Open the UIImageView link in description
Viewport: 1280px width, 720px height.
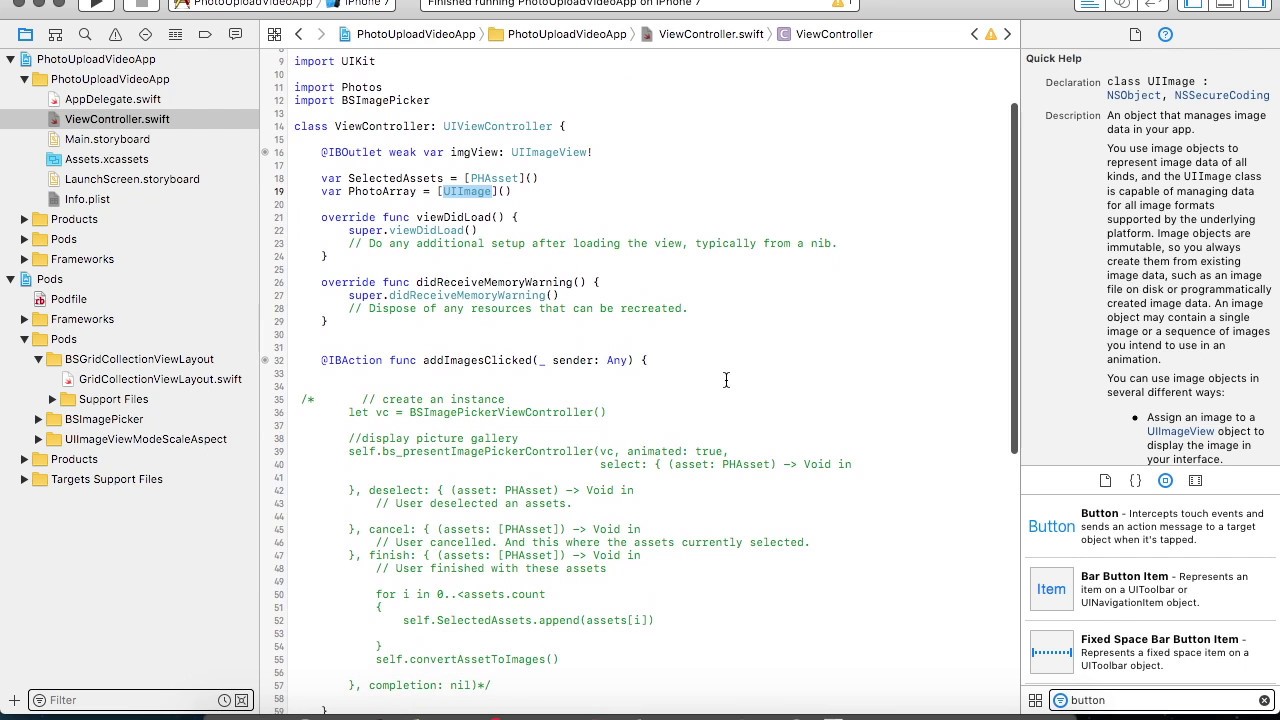pyautogui.click(x=1181, y=431)
